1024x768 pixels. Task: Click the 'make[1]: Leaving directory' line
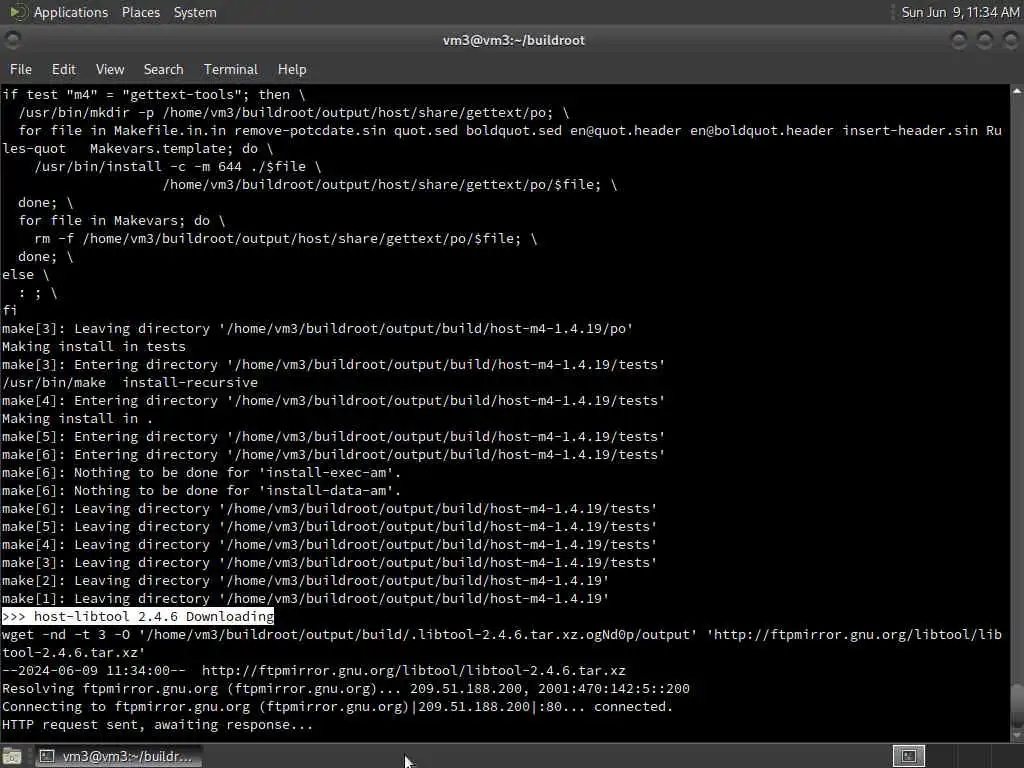click(305, 599)
